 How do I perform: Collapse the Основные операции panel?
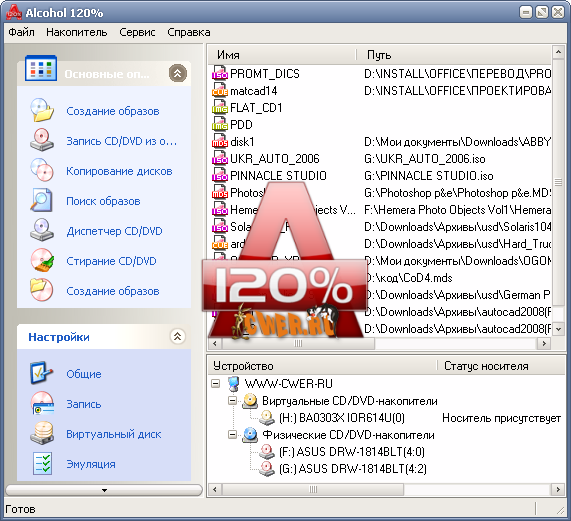(177, 74)
